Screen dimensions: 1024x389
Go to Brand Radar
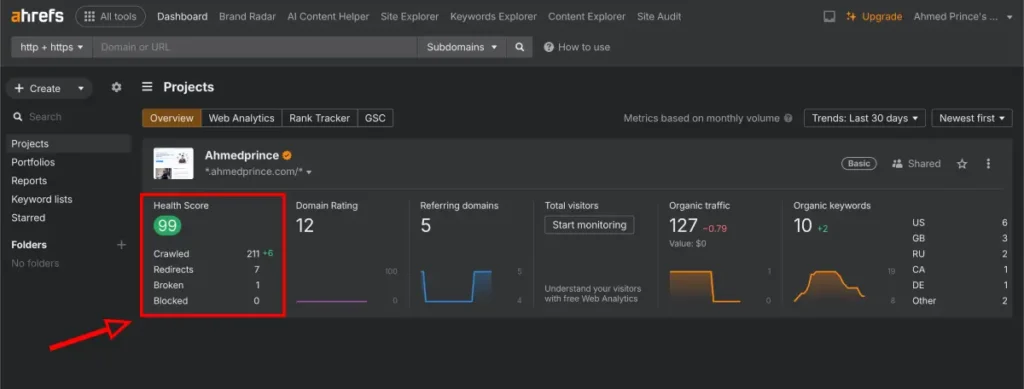[x=248, y=16]
